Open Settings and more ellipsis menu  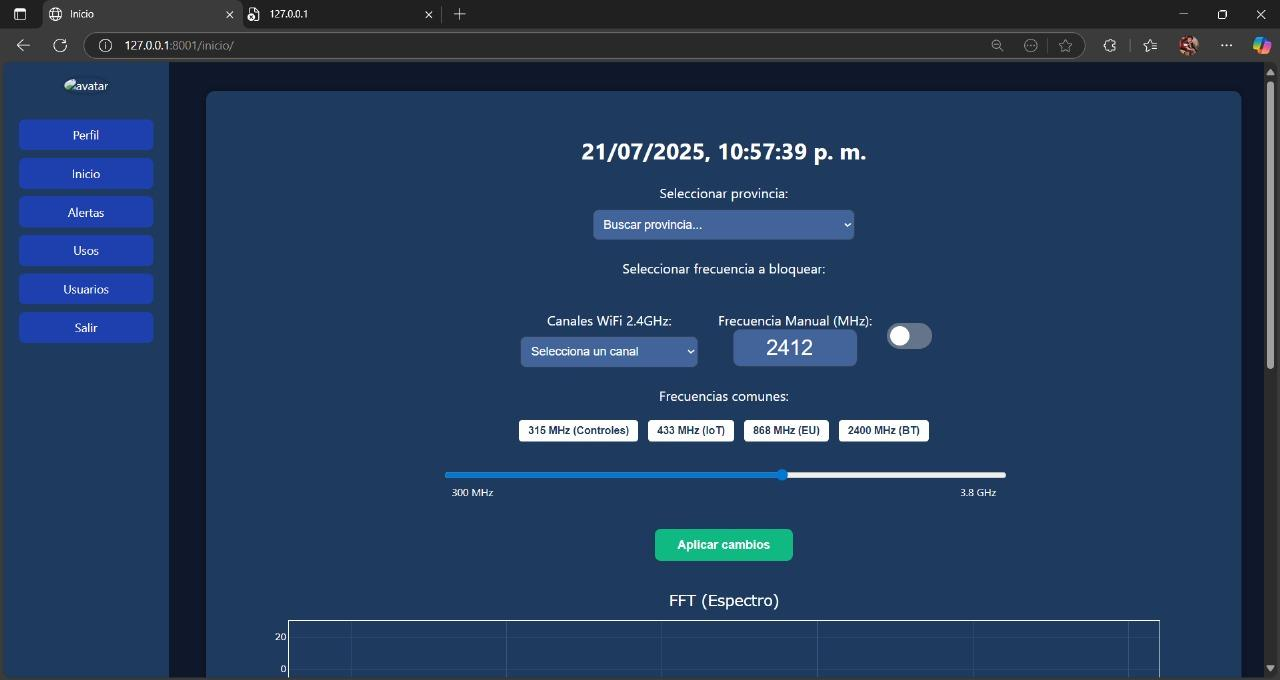click(1227, 45)
